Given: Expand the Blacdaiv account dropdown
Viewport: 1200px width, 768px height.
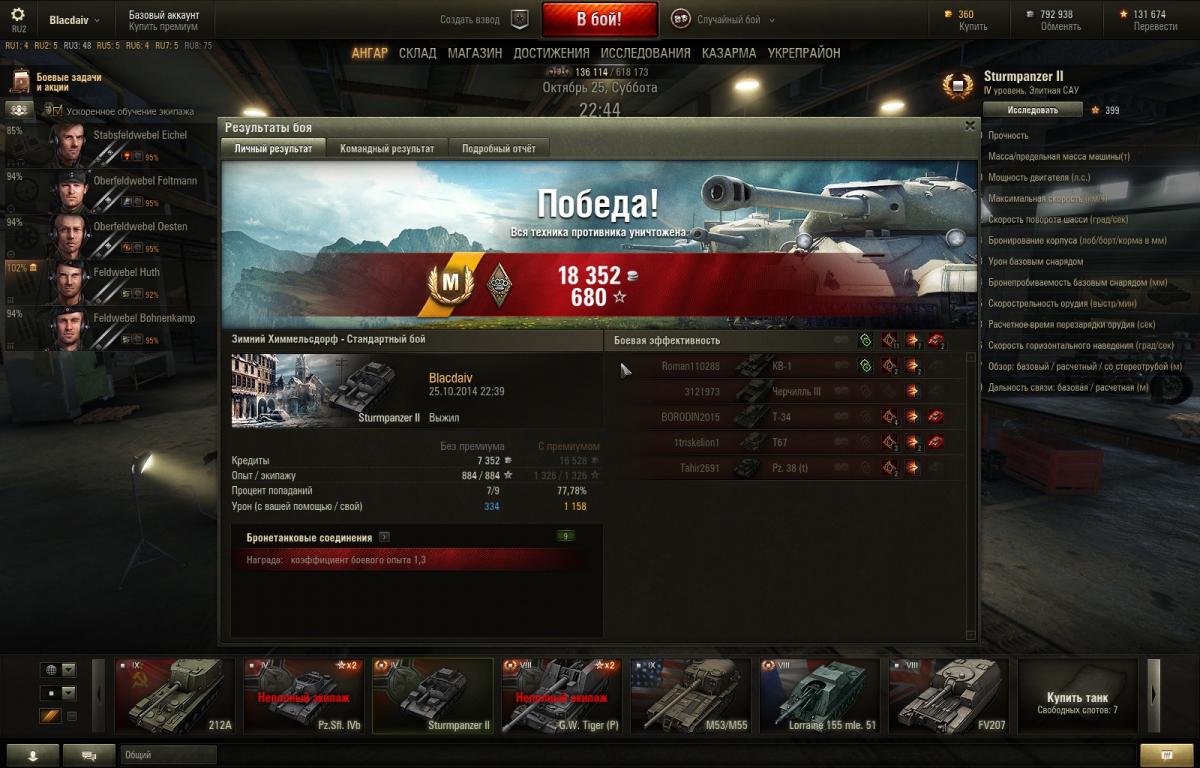Looking at the screenshot, I should click(75, 20).
